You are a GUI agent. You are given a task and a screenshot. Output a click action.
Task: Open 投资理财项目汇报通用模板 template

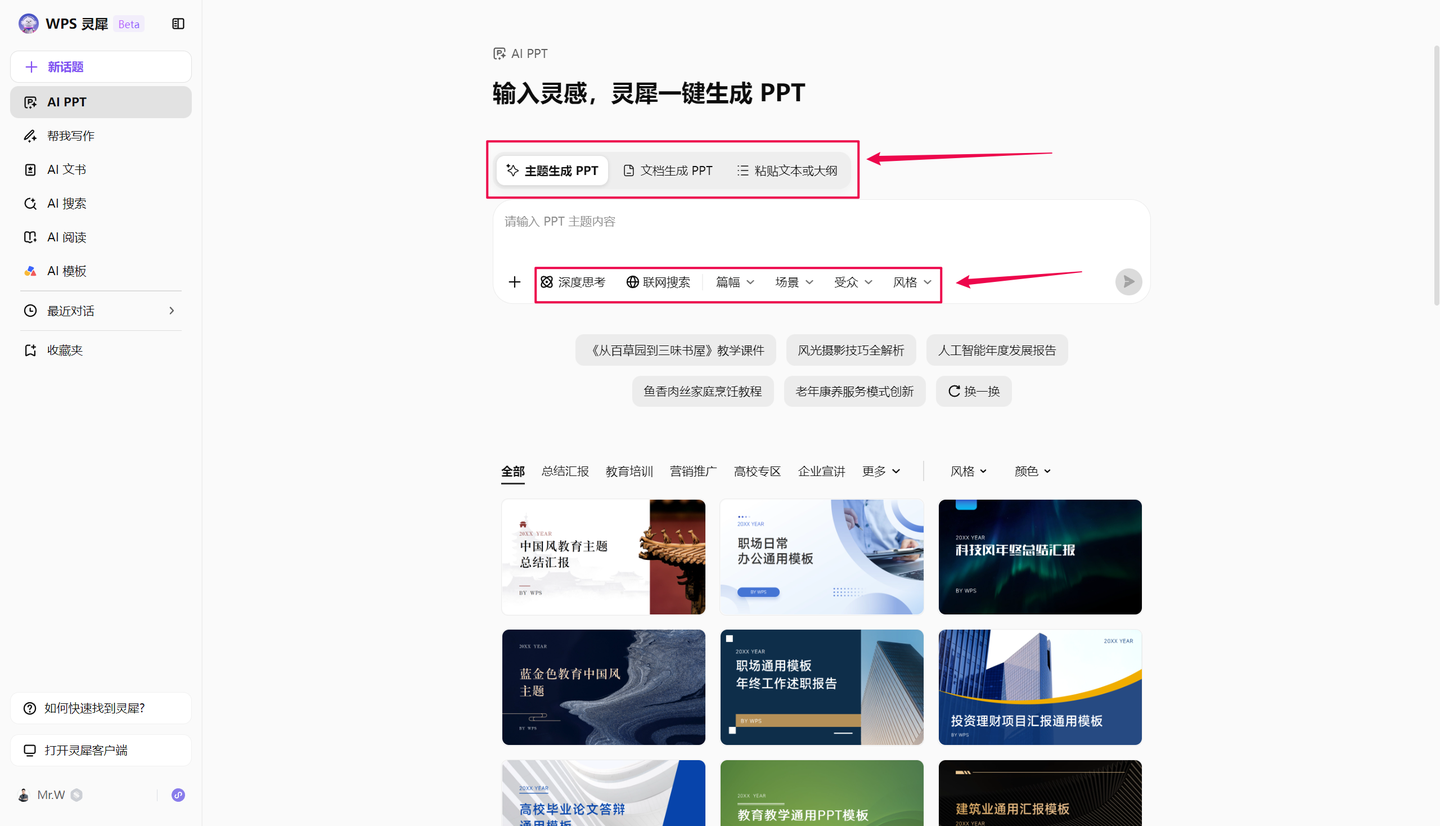pyautogui.click(x=1040, y=687)
